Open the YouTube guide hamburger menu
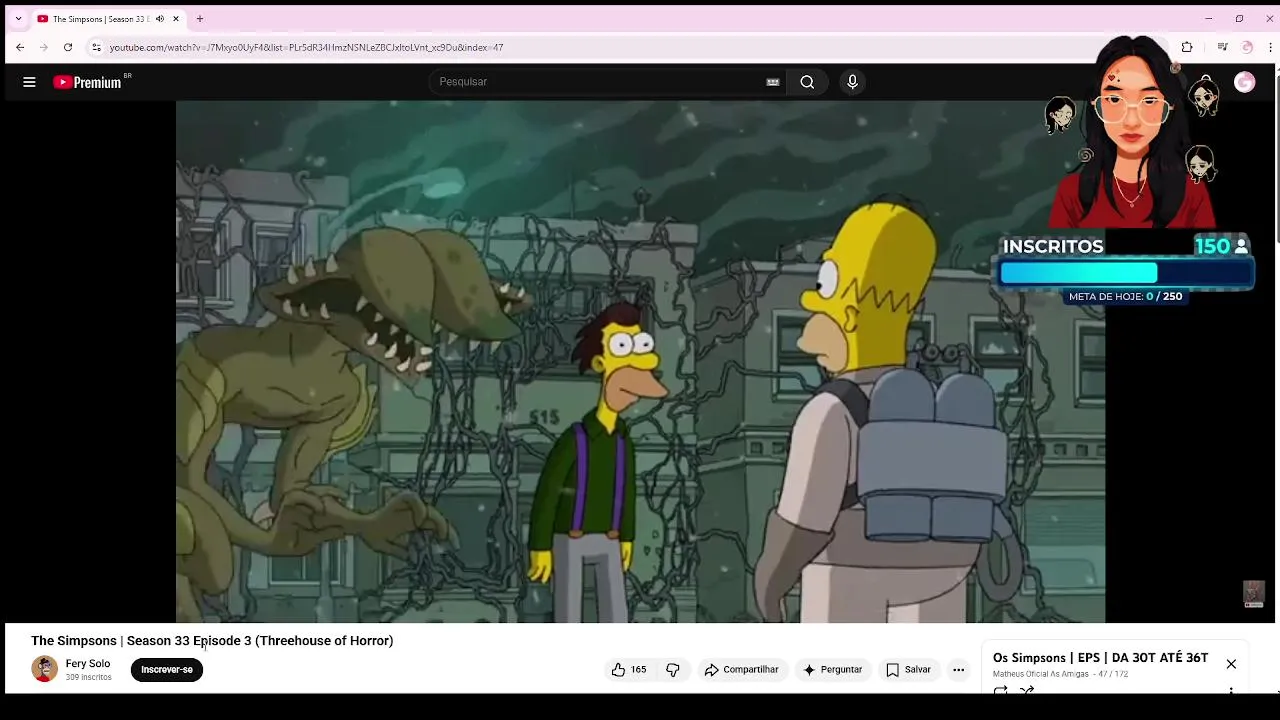The image size is (1280, 720). 29,82
